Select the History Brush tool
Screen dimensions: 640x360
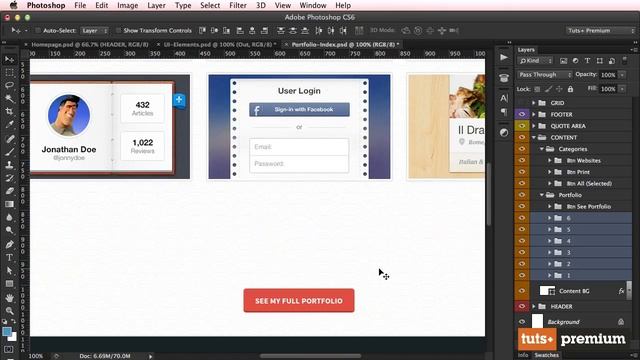click(9, 178)
